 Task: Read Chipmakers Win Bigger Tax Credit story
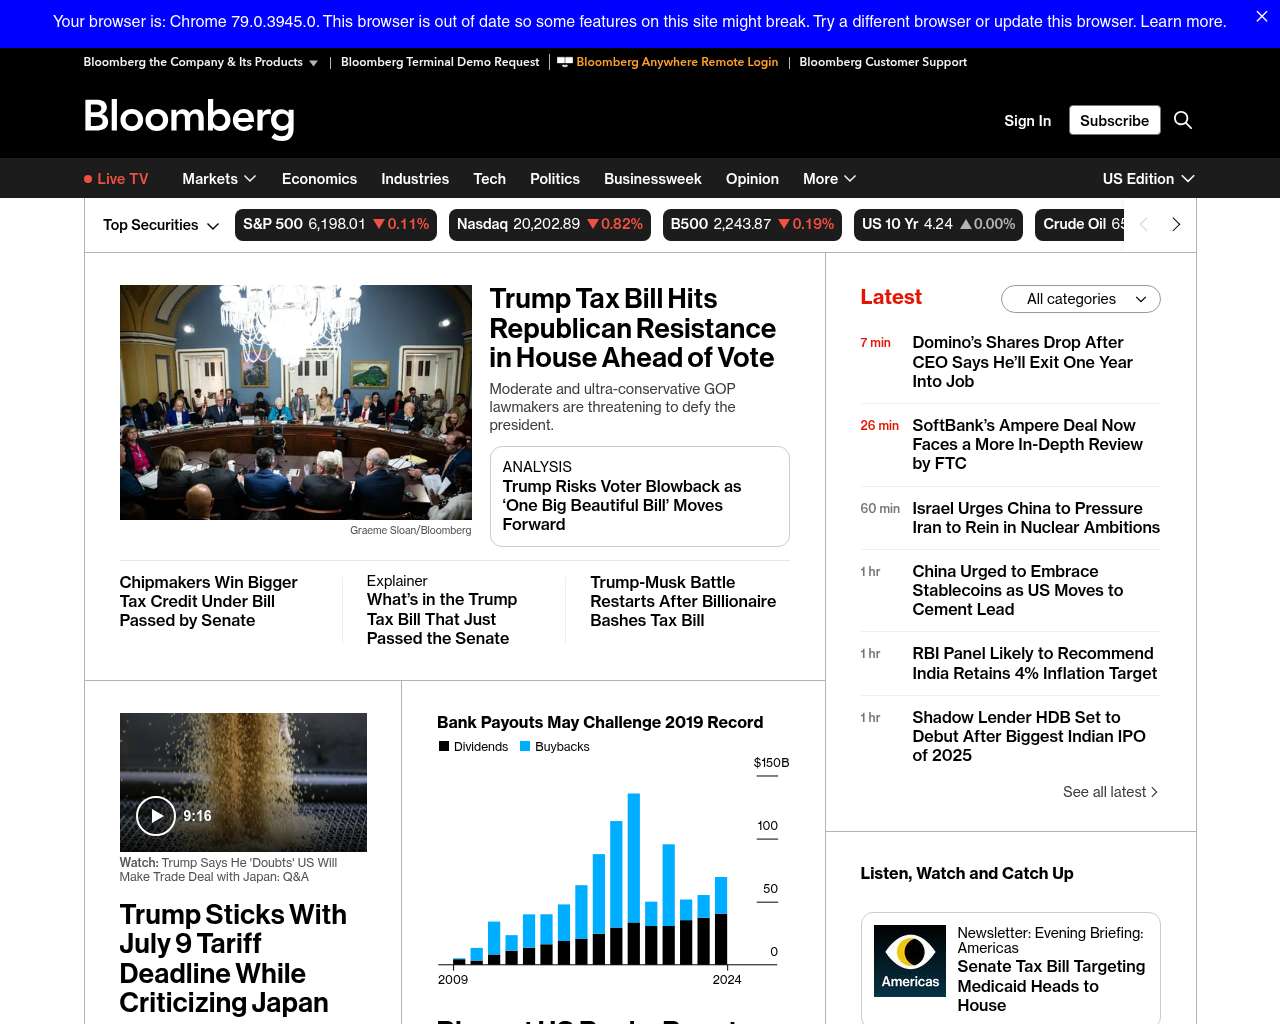click(208, 602)
